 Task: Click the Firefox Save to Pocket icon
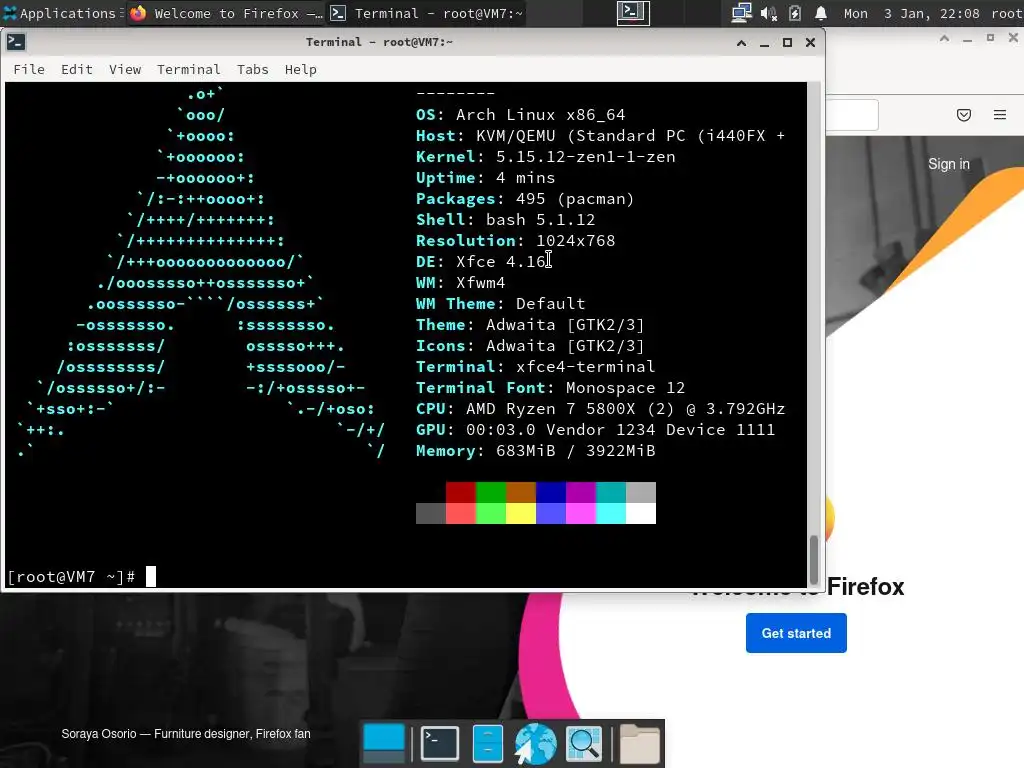coord(963,115)
